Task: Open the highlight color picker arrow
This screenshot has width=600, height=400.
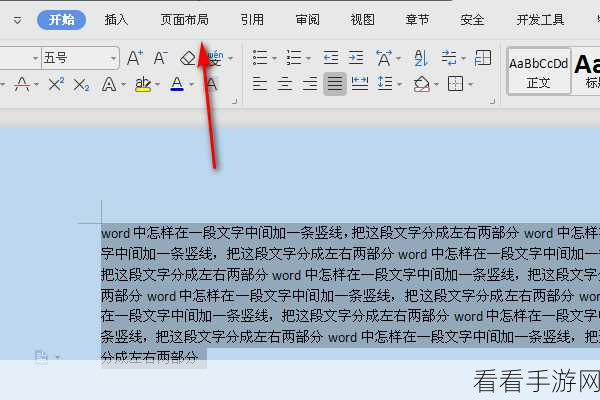Action: pyautogui.click(x=157, y=84)
